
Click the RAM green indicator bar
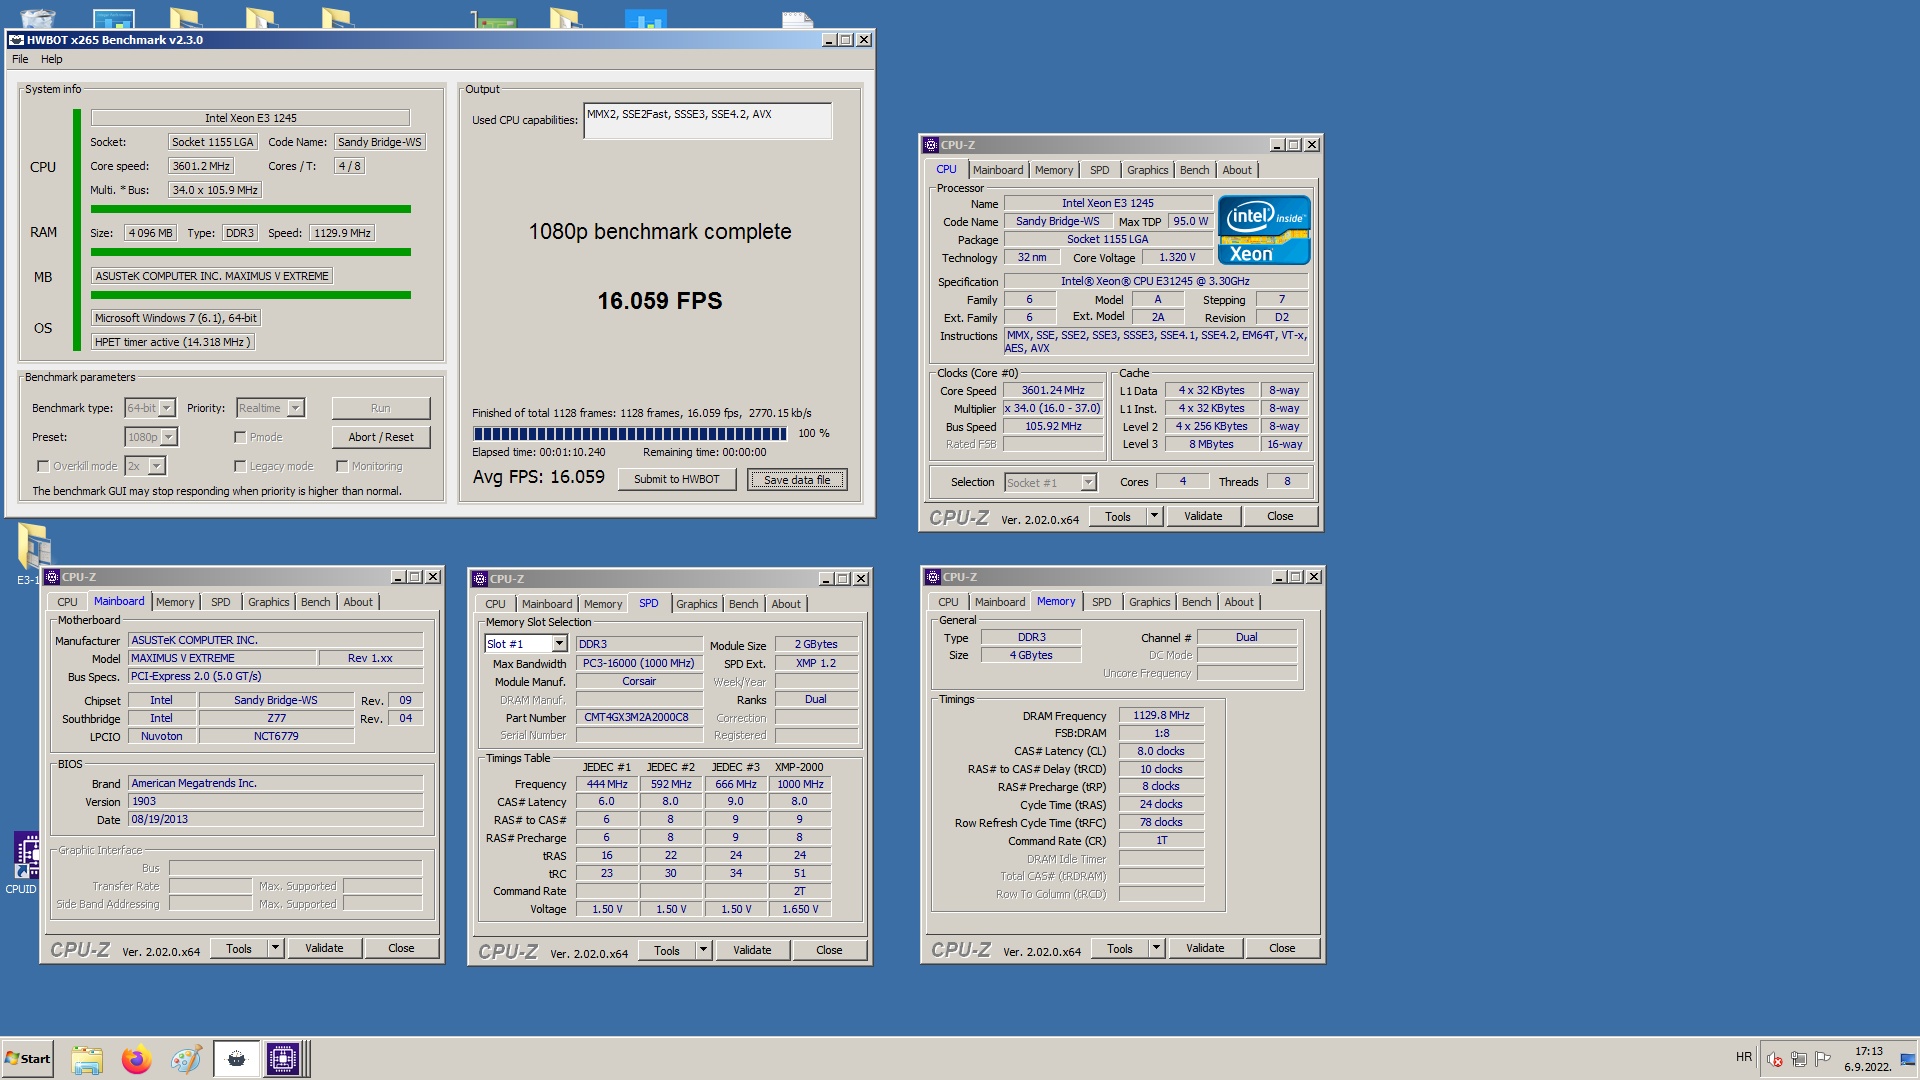pyautogui.click(x=251, y=252)
